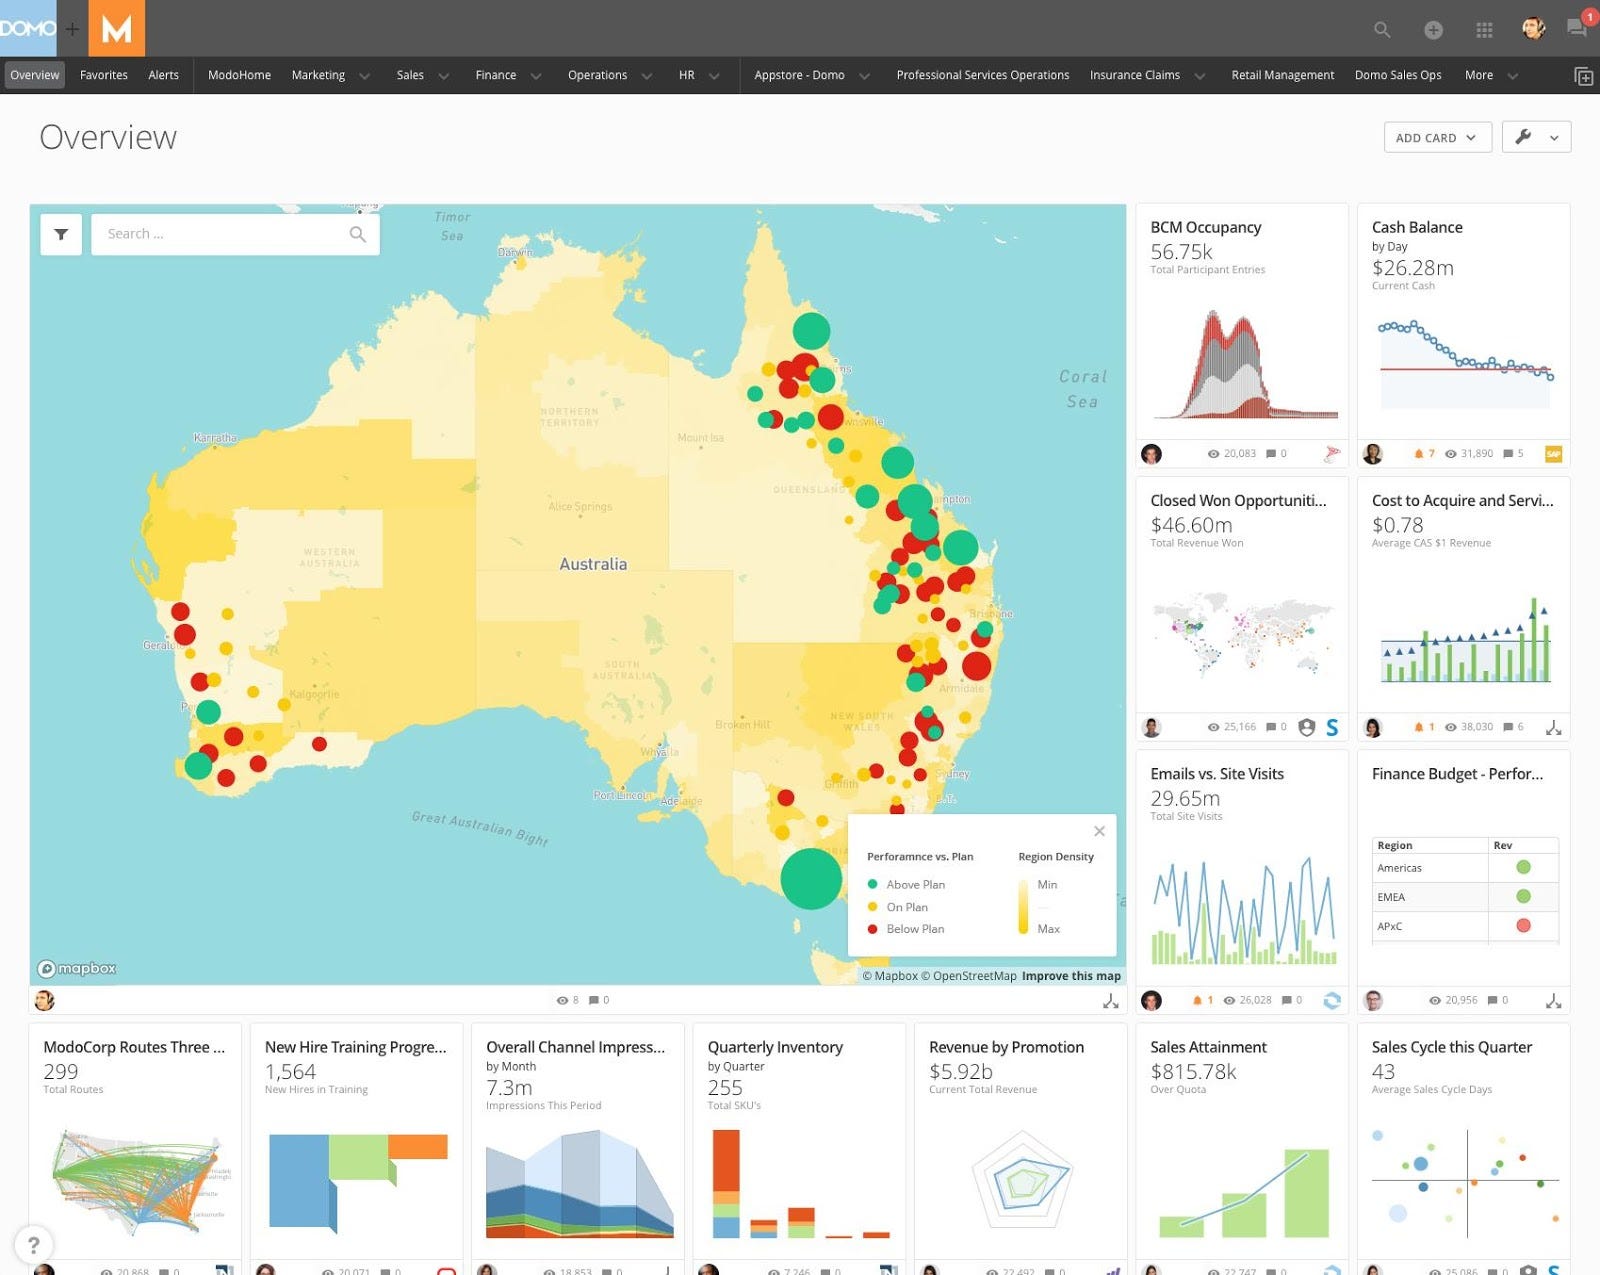Click views eye icon on Finance Budget
This screenshot has width=1600, height=1275.
(1434, 1000)
